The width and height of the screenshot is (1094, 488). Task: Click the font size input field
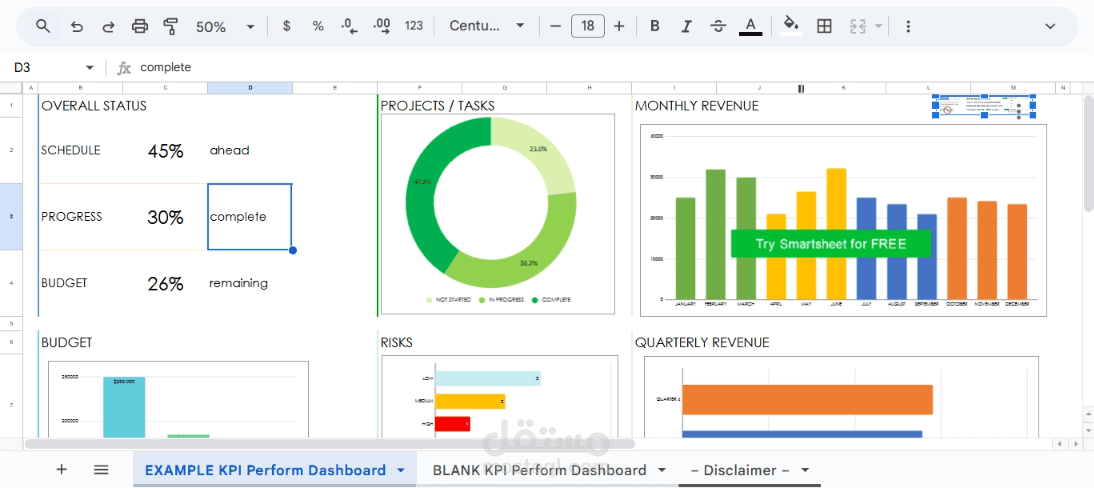587,27
